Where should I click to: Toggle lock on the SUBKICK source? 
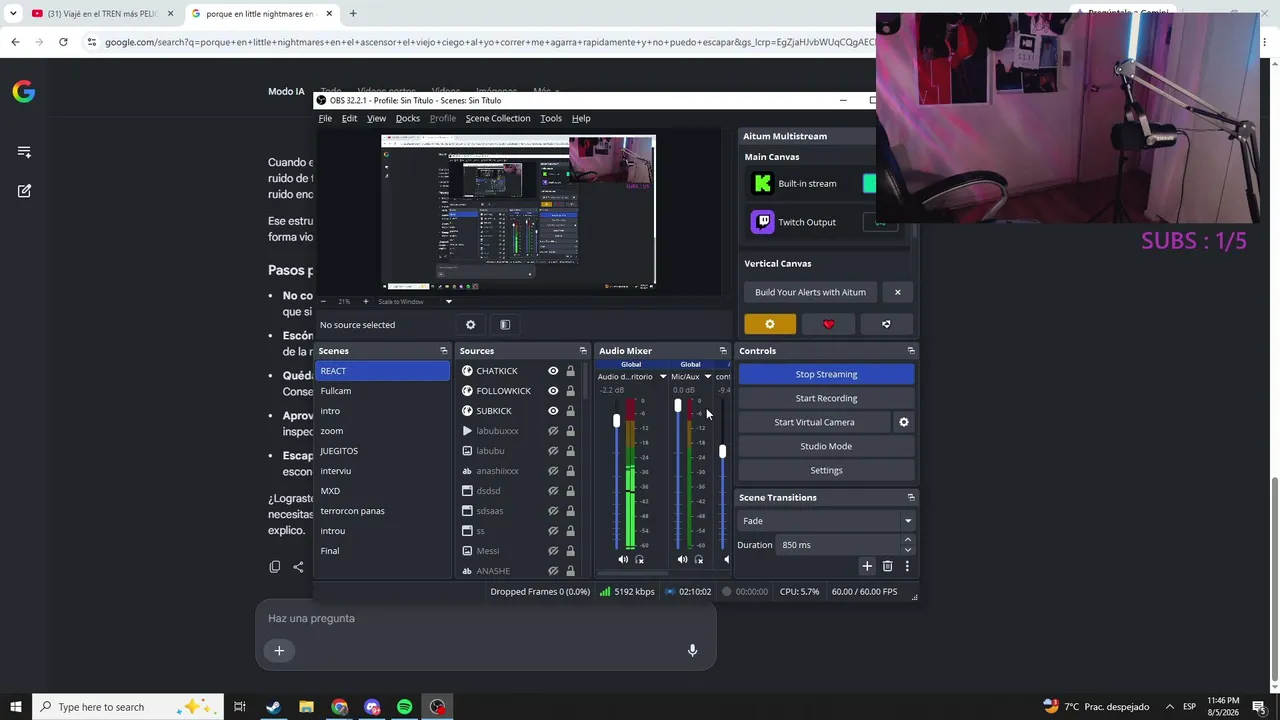[570, 411]
